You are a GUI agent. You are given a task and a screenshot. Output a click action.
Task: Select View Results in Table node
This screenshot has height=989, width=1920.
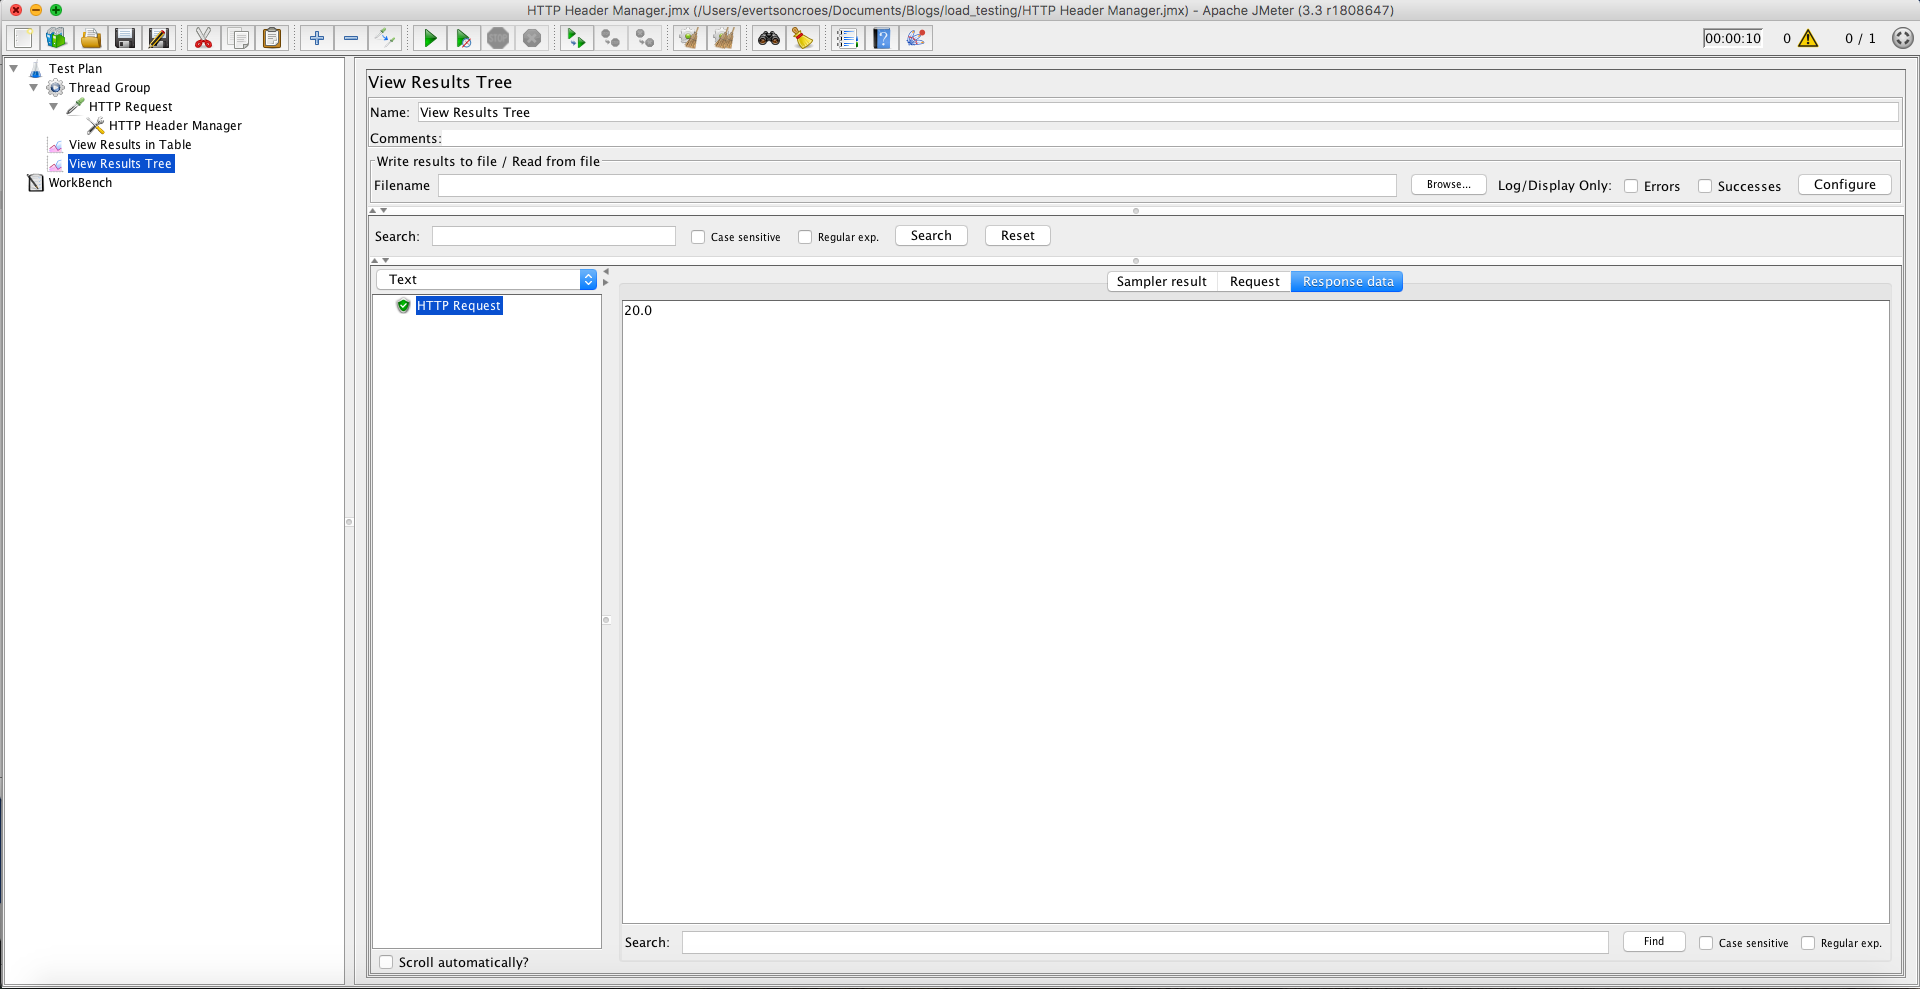click(130, 145)
